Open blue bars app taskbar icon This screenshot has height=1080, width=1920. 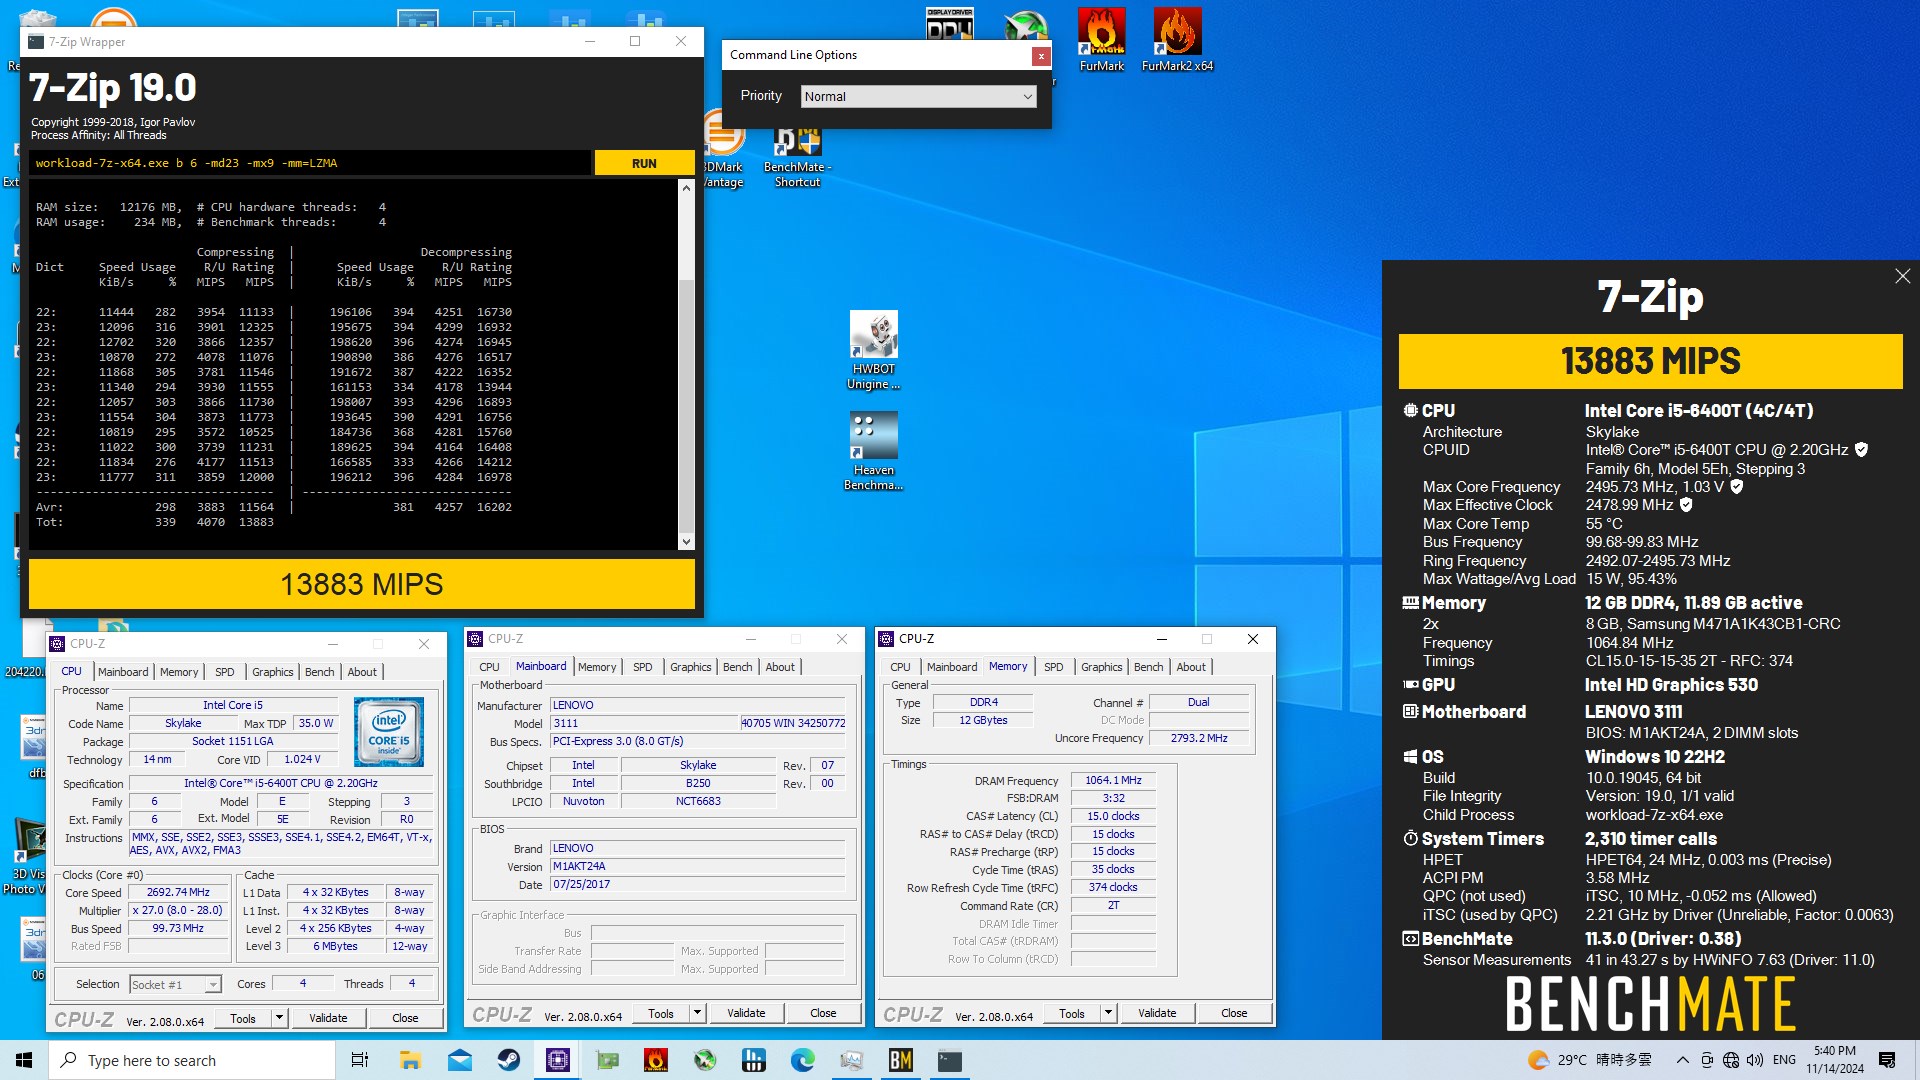coord(754,1060)
